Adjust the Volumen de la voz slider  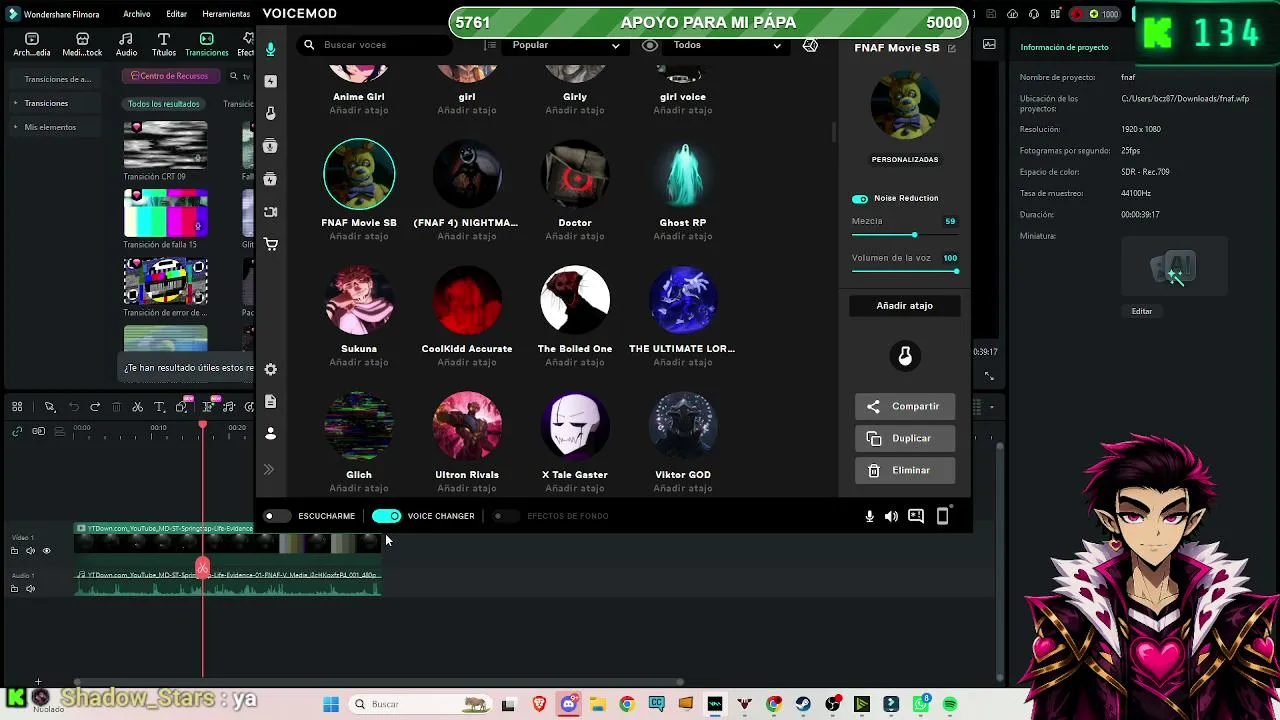[905, 271]
